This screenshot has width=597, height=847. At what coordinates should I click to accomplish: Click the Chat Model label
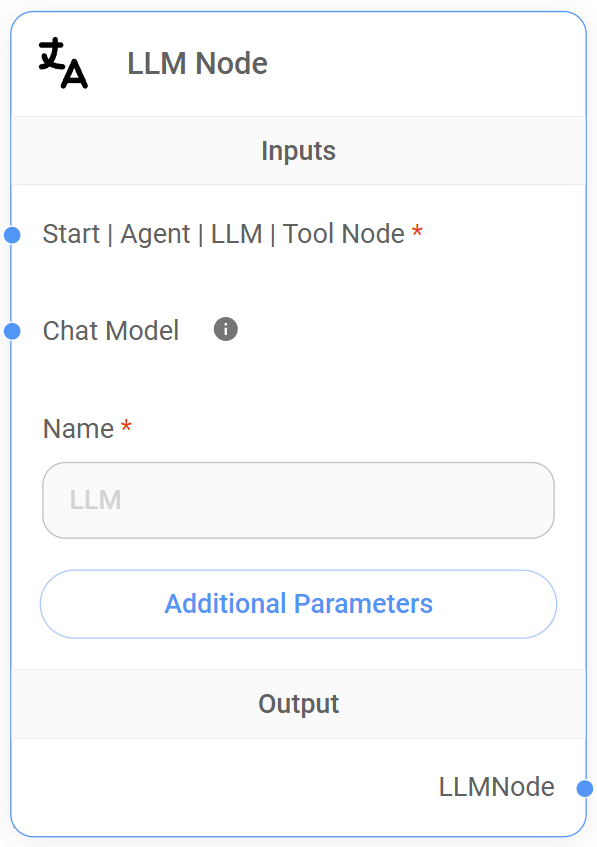point(111,331)
